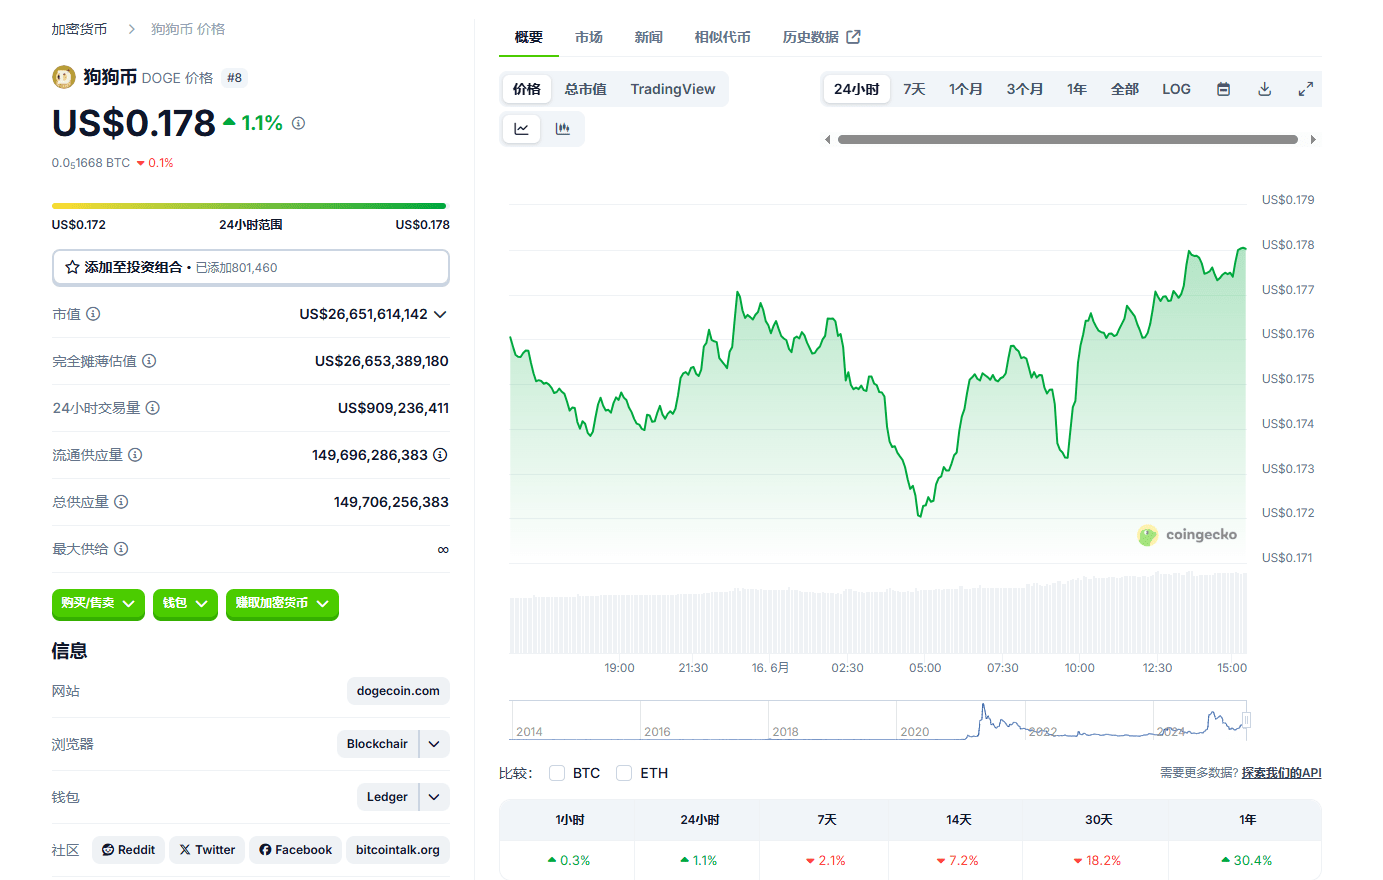The image size is (1383, 880).
Task: Select 1年 time range
Action: pyautogui.click(x=1076, y=89)
